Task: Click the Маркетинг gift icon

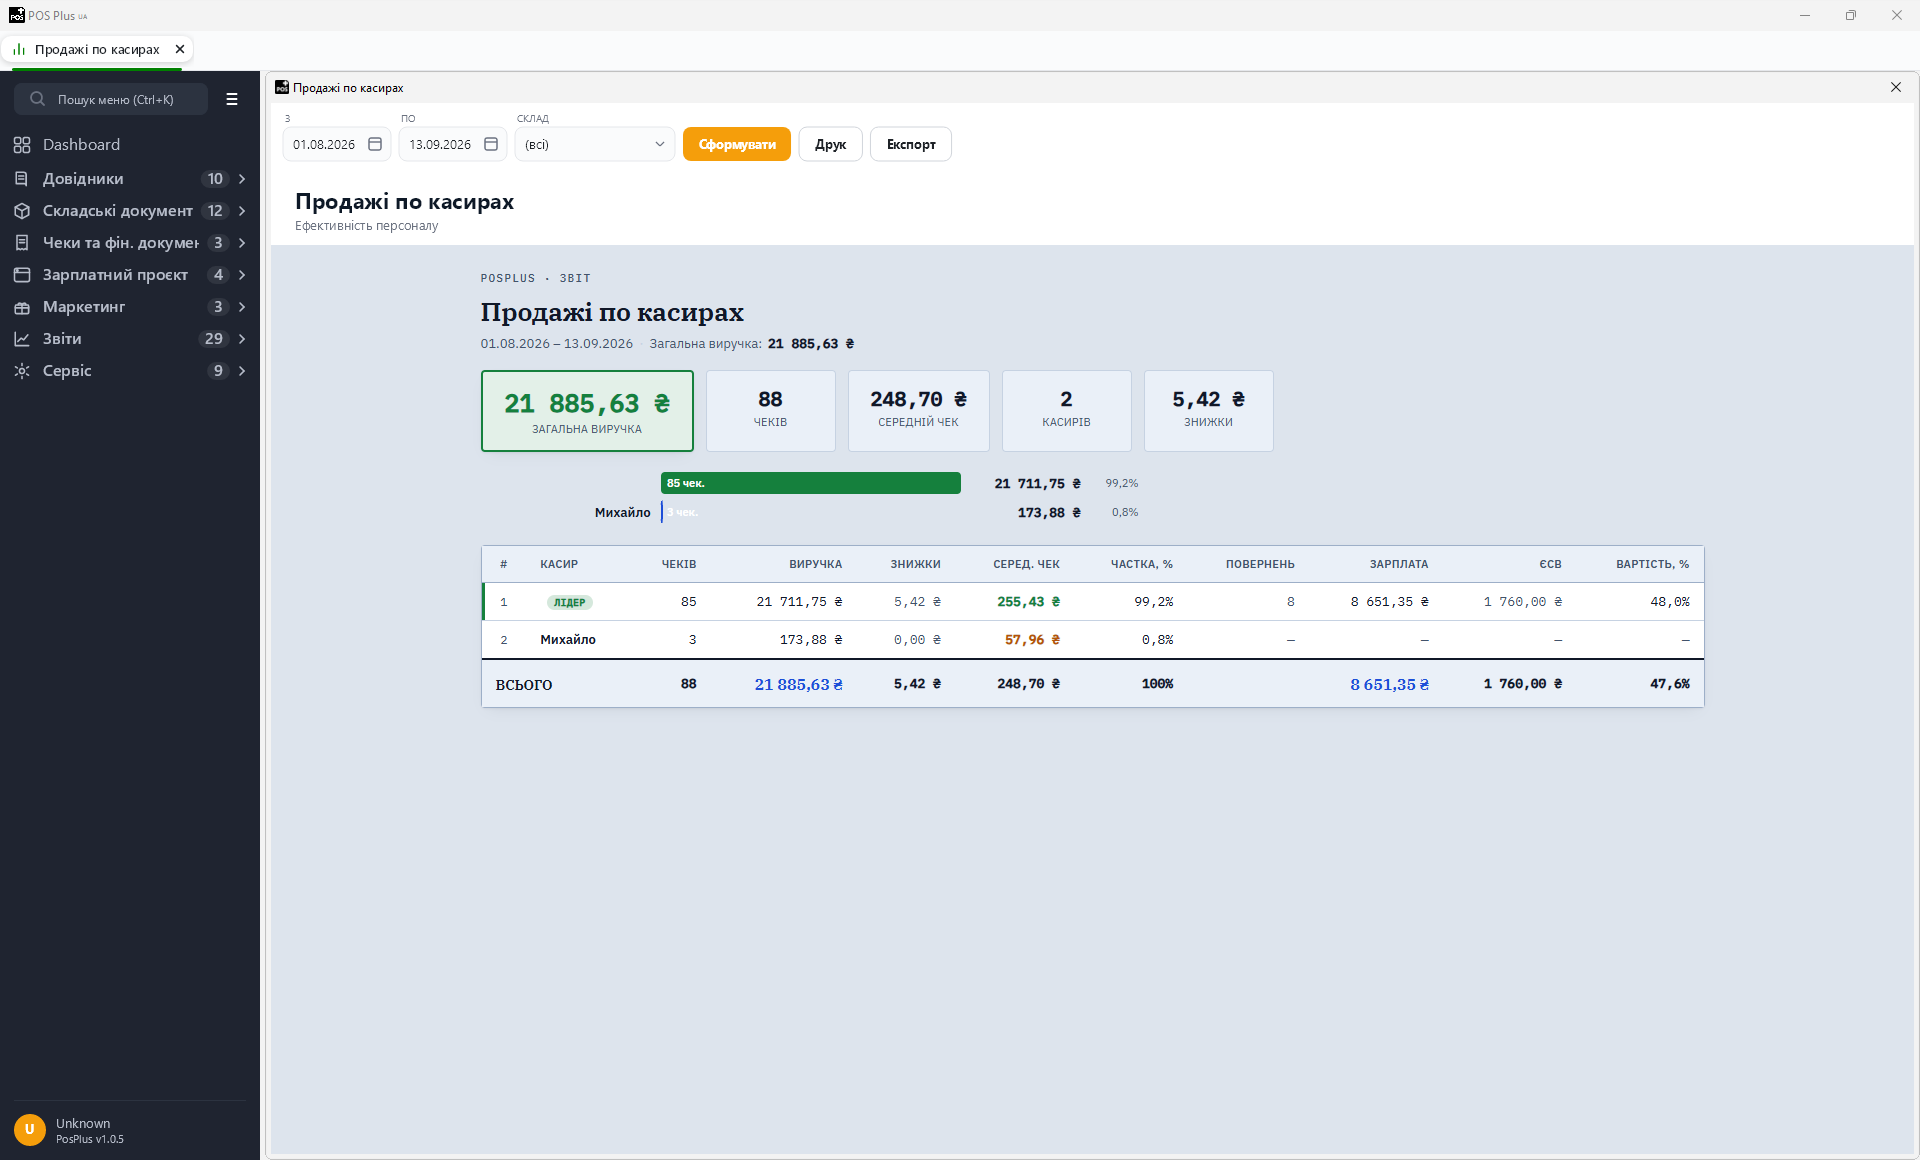Action: click(x=22, y=307)
